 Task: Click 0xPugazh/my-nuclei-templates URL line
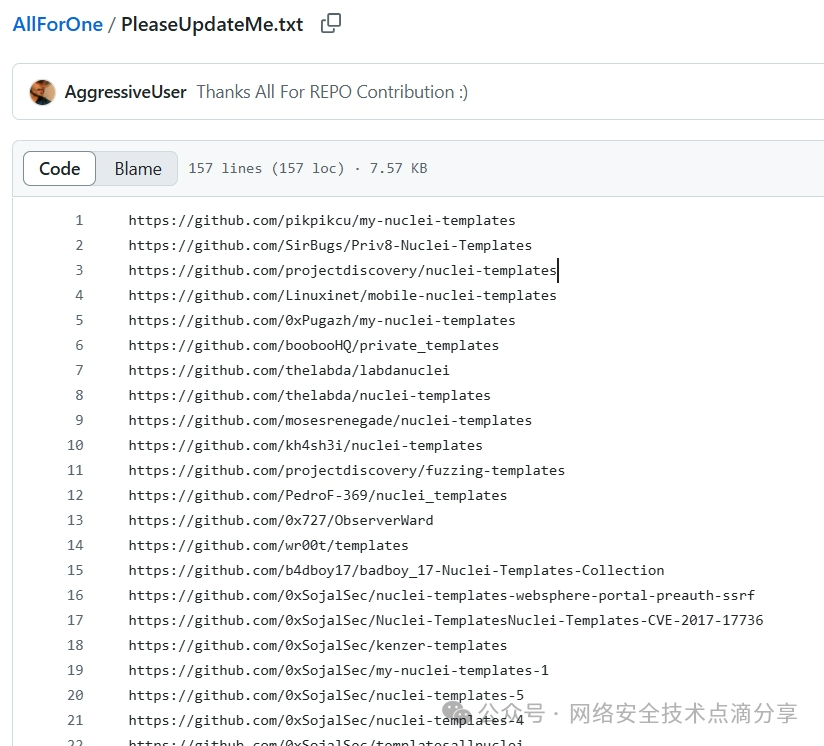pyautogui.click(x=322, y=320)
